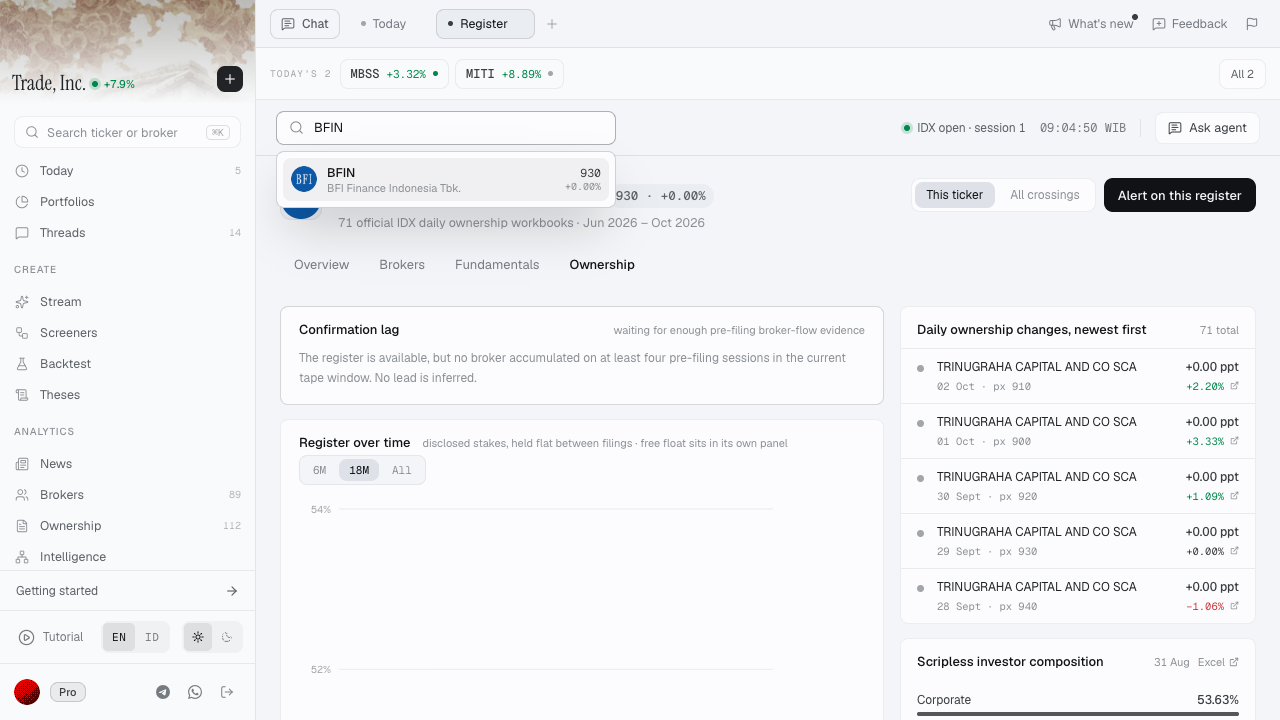Set chart range to 18M
1280x720 pixels.
pos(359,470)
